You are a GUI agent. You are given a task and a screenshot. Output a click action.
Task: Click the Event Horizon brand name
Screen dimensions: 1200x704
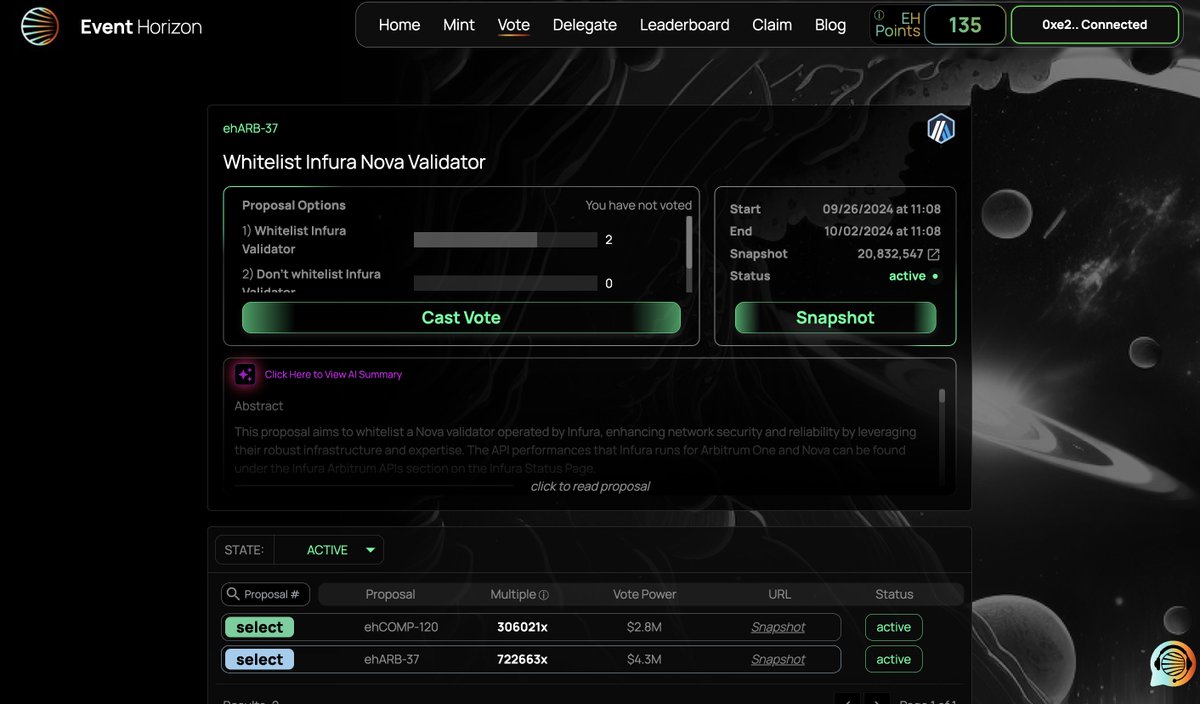point(141,27)
